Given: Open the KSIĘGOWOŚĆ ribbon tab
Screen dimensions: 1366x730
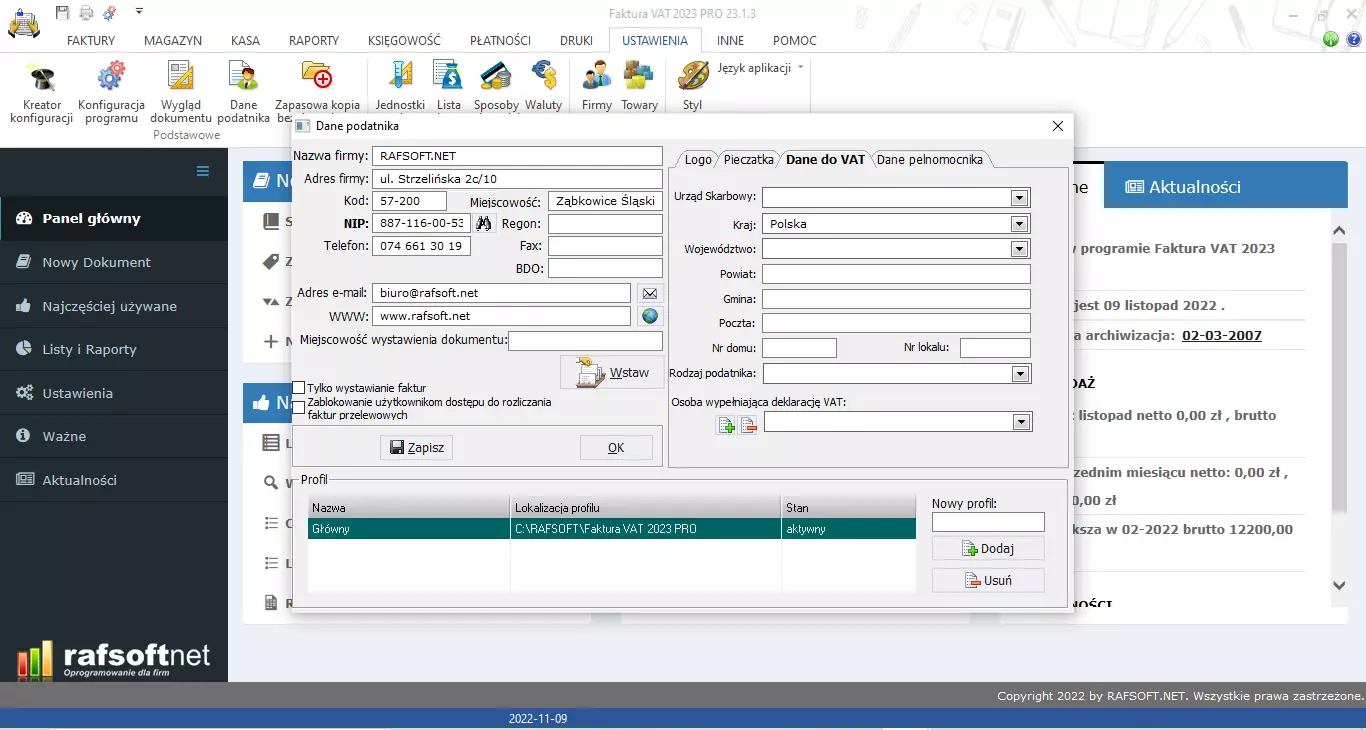Looking at the screenshot, I should [404, 41].
